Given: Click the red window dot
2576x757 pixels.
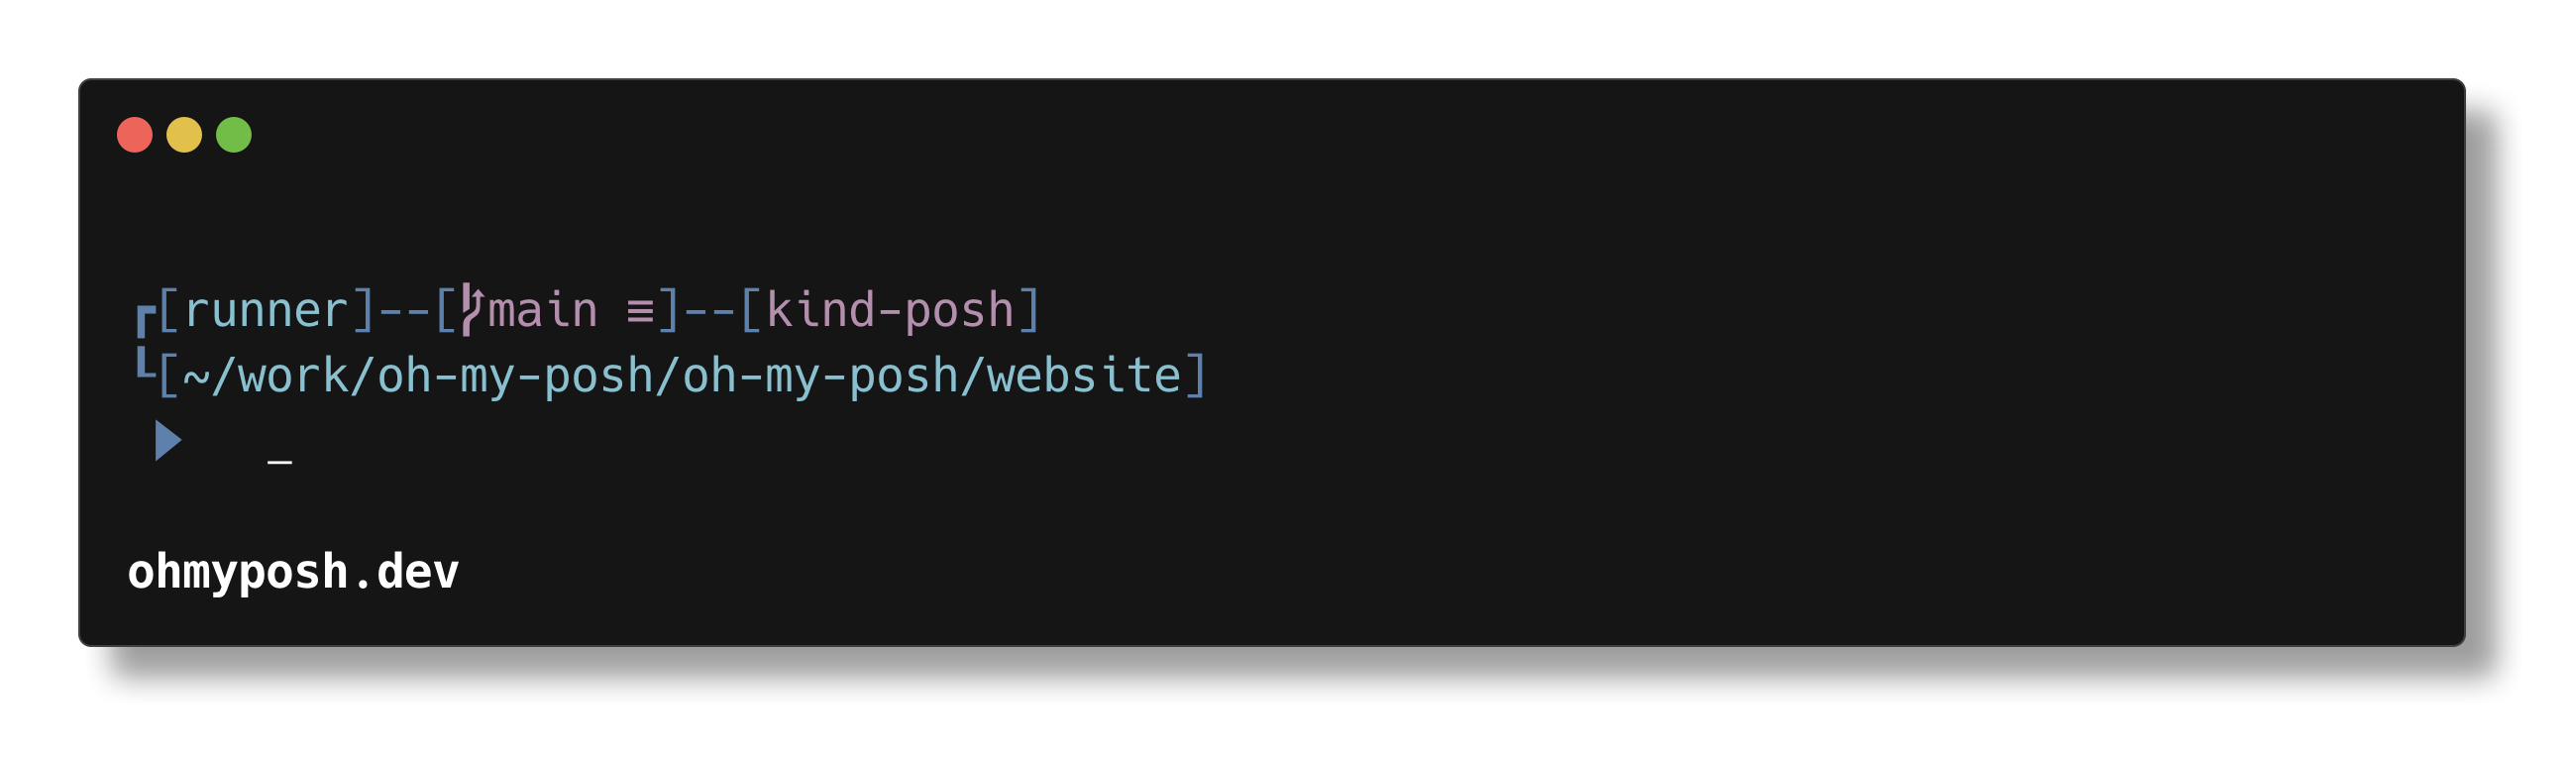Looking at the screenshot, I should coord(135,135).
